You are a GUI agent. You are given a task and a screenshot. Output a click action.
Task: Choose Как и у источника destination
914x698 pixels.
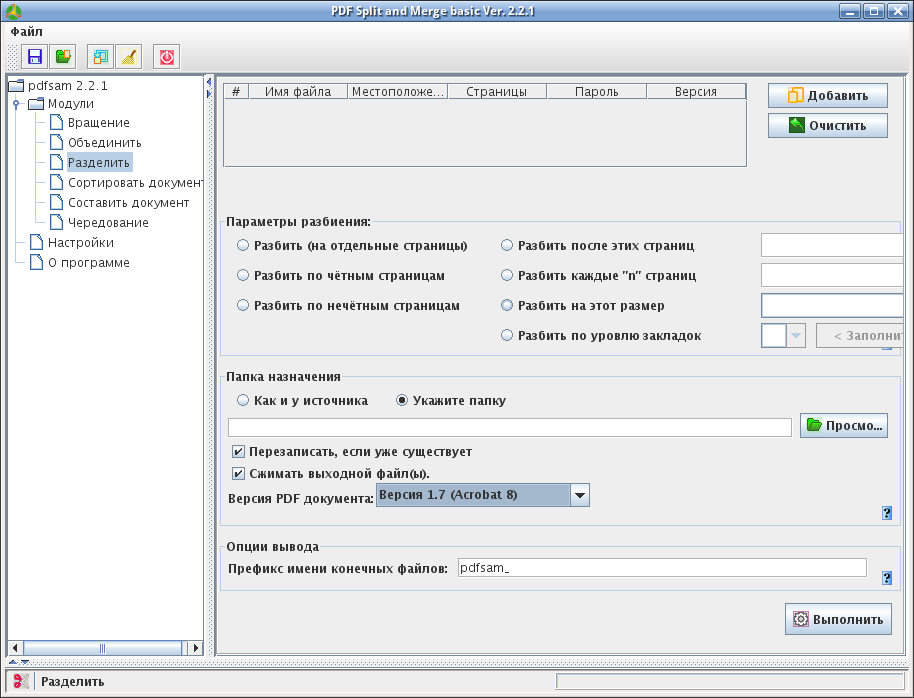point(243,401)
